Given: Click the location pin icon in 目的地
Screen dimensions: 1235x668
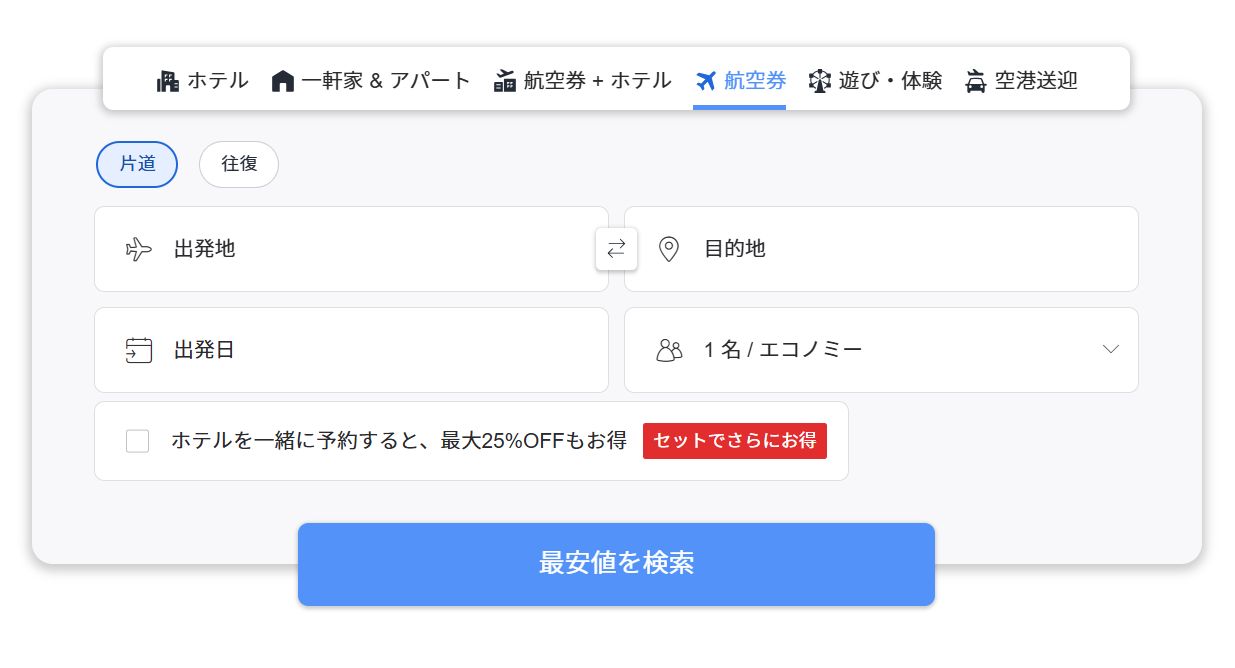Looking at the screenshot, I should pos(669,249).
